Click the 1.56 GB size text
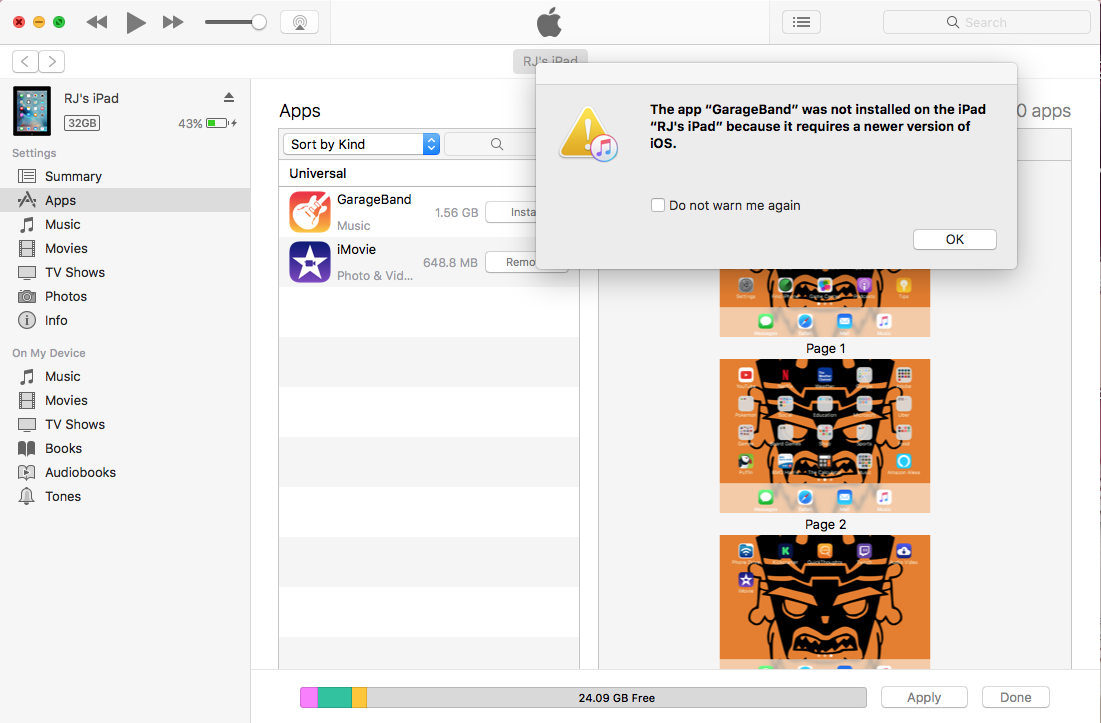 coord(456,212)
